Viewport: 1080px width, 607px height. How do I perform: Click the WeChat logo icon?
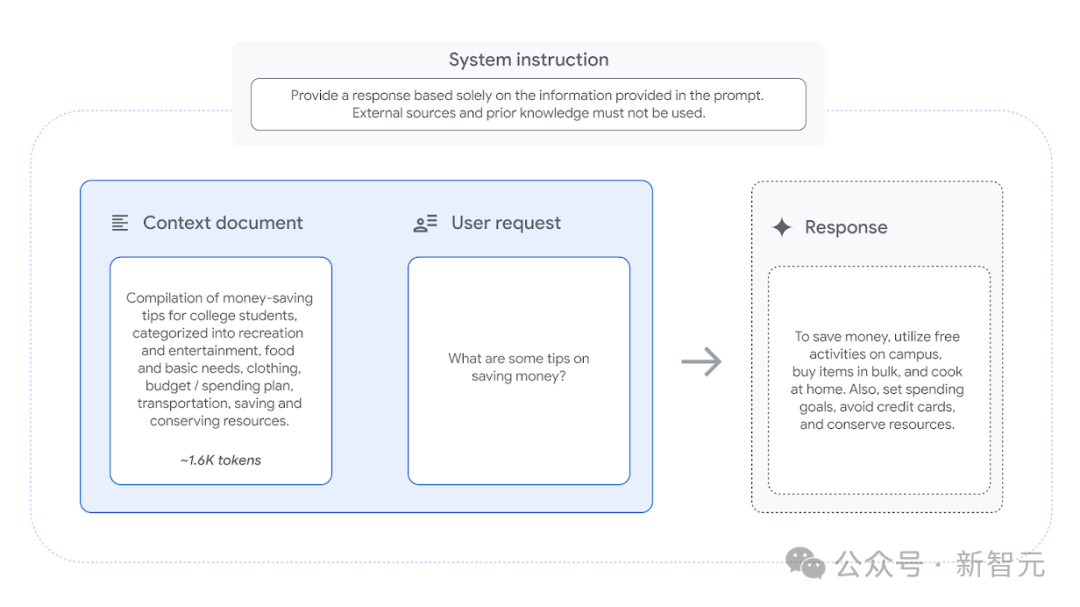click(805, 563)
